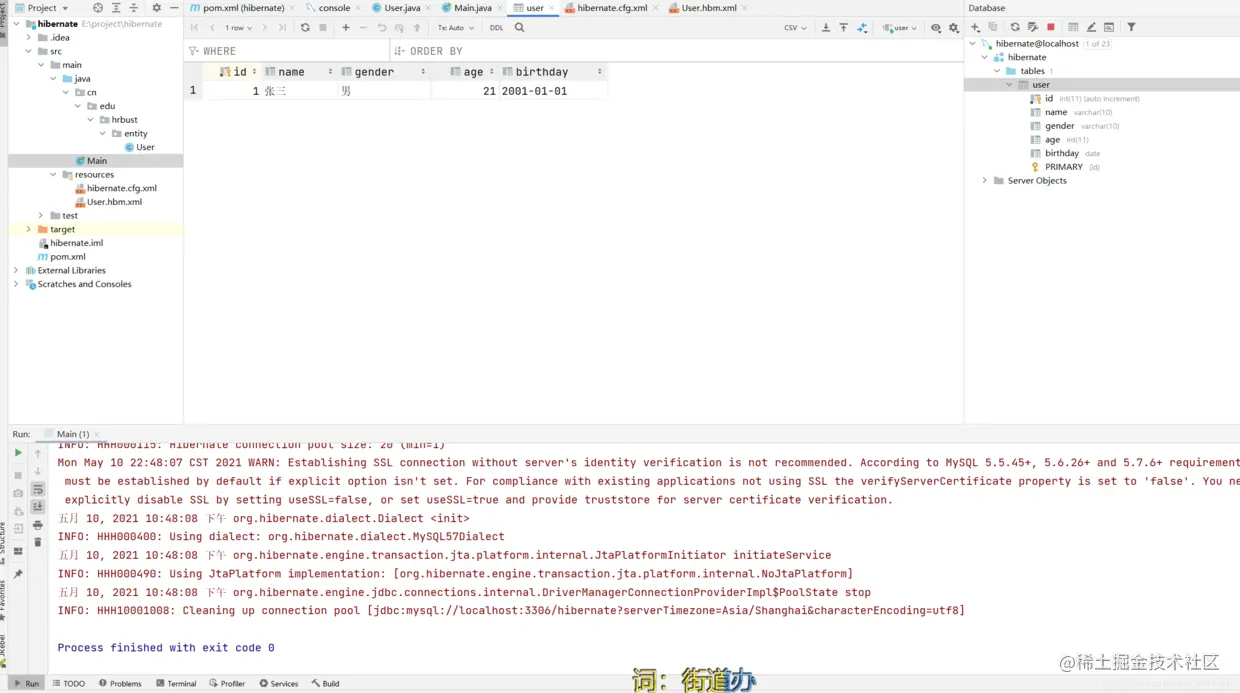Open the row count paging dropdown

click(x=239, y=28)
